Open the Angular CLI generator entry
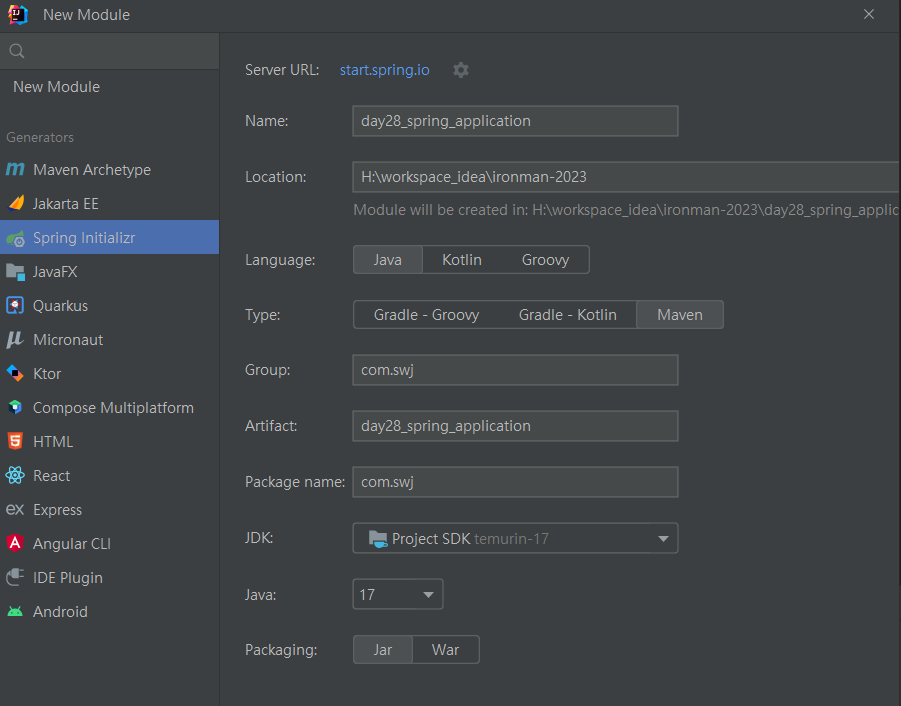This screenshot has width=901, height=706. pyautogui.click(x=72, y=544)
